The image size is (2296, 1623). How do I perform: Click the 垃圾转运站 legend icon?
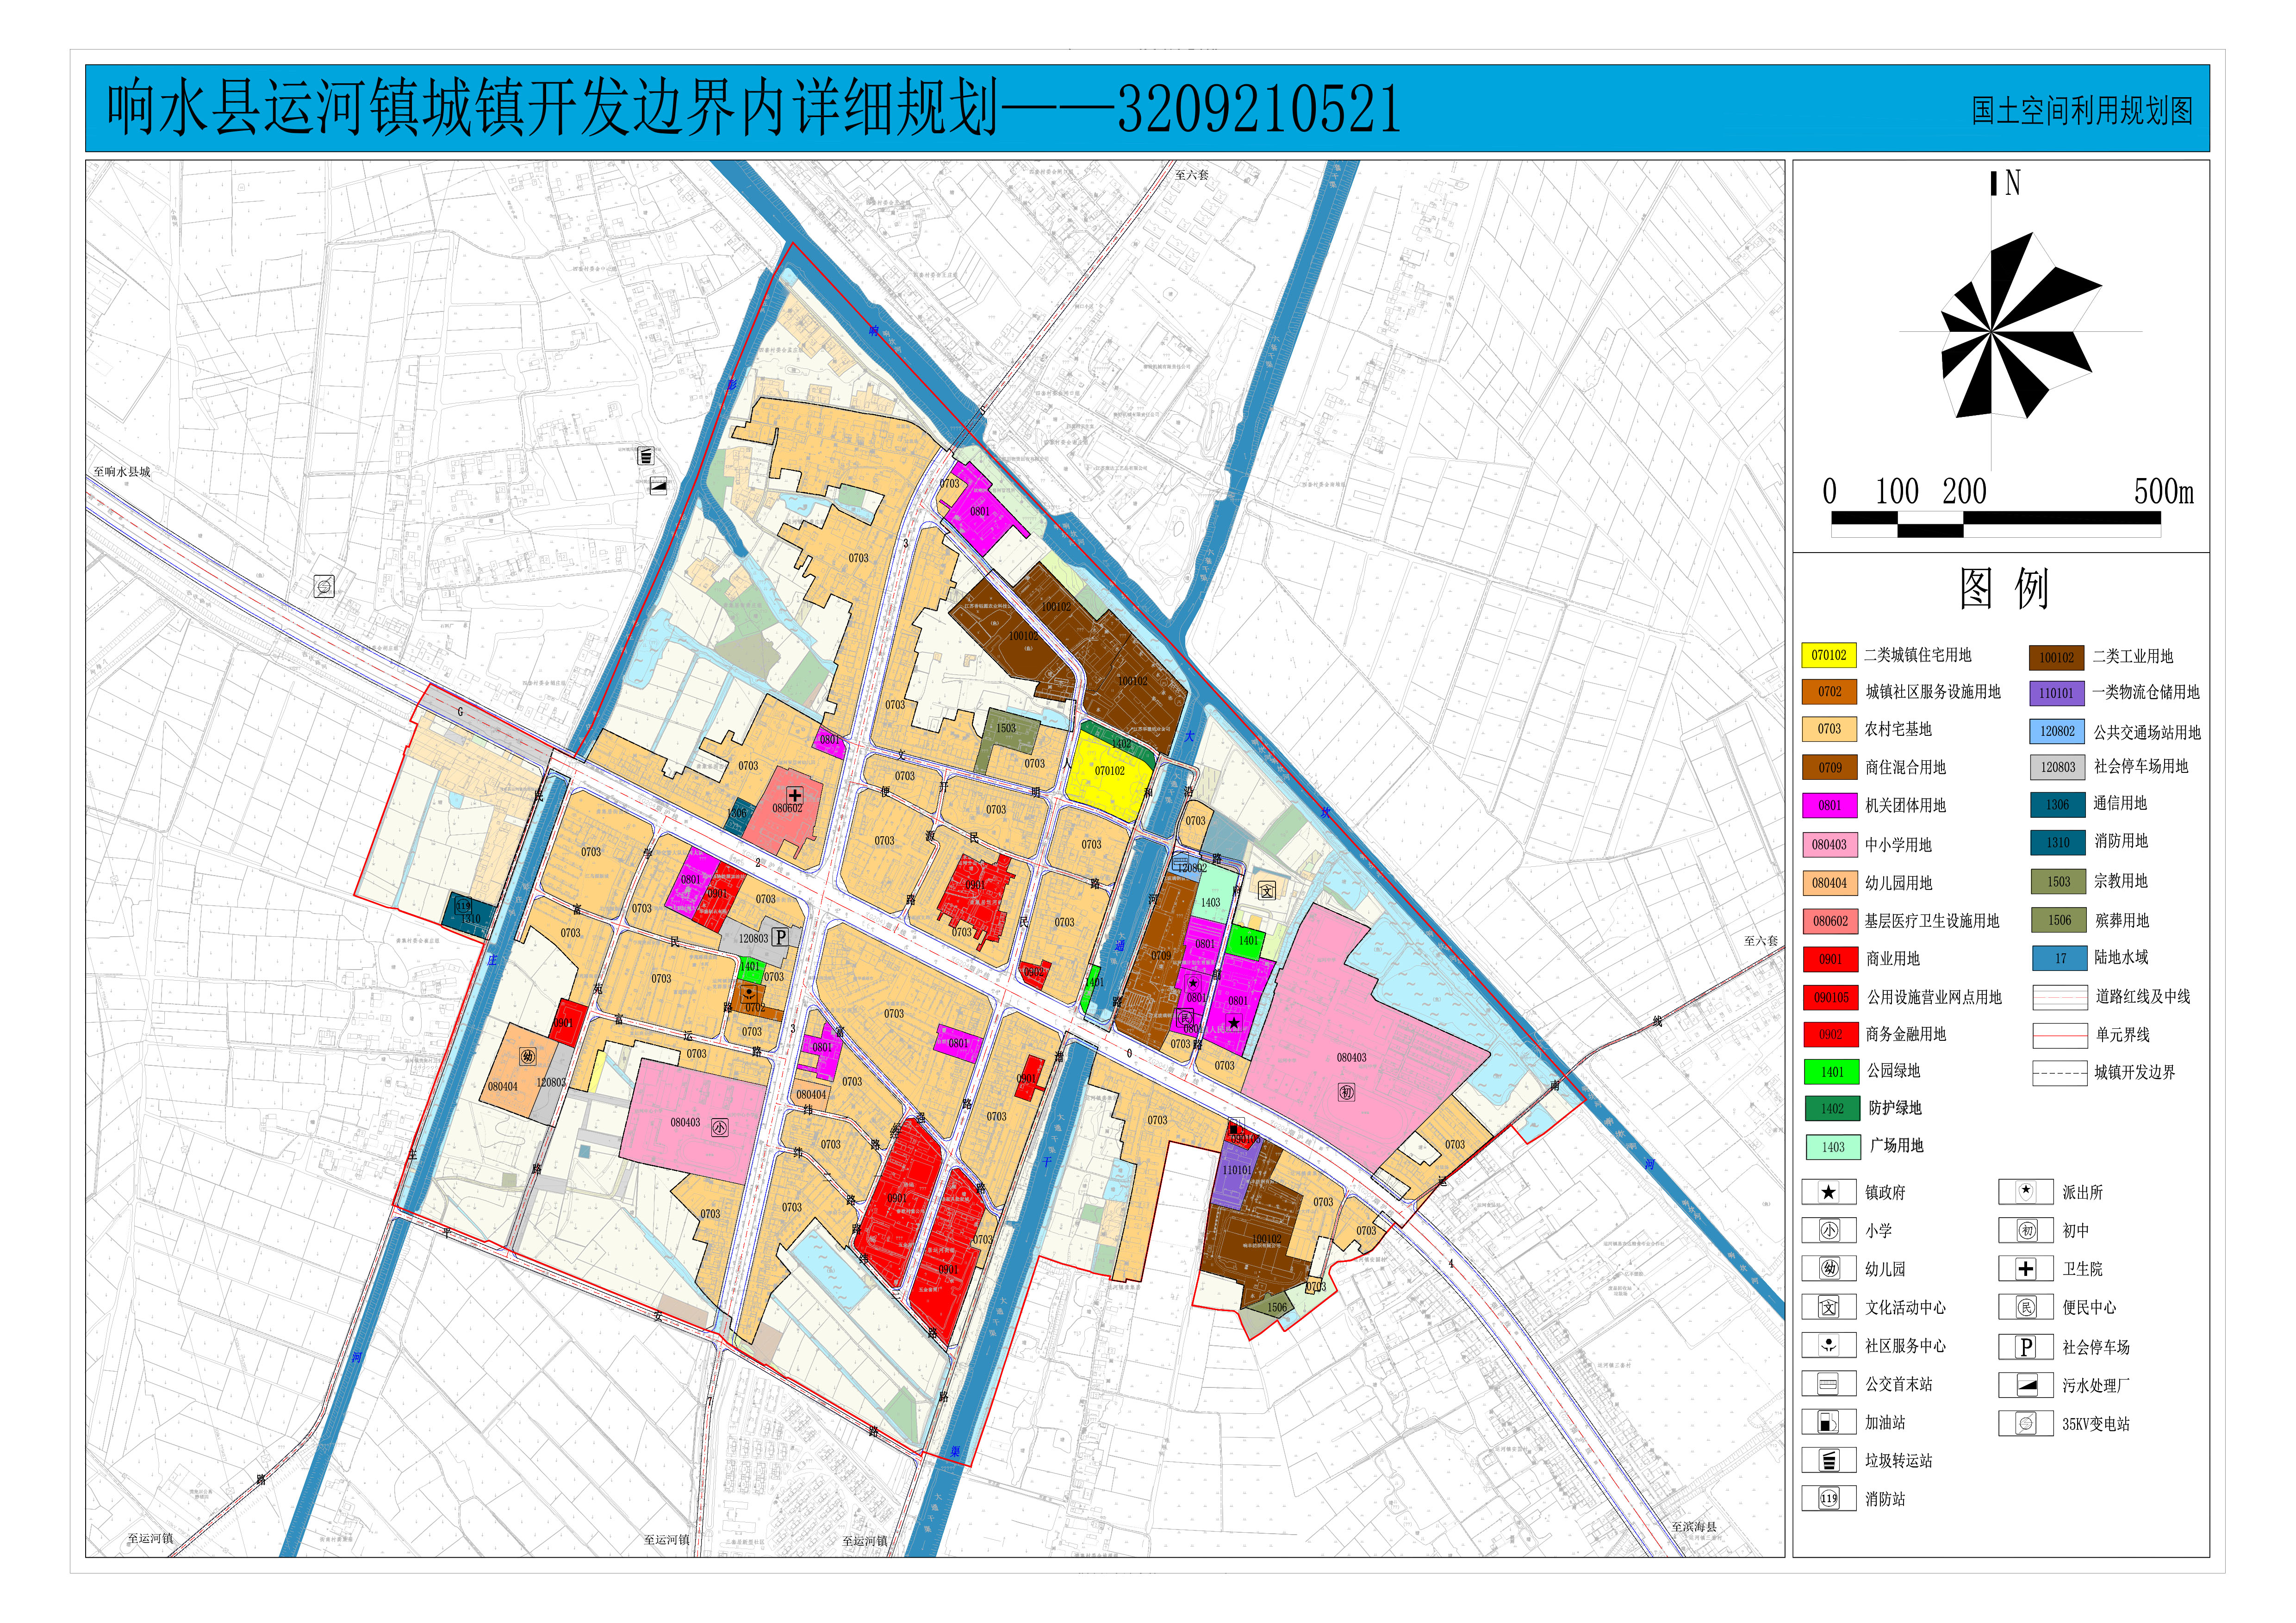pos(1828,1460)
